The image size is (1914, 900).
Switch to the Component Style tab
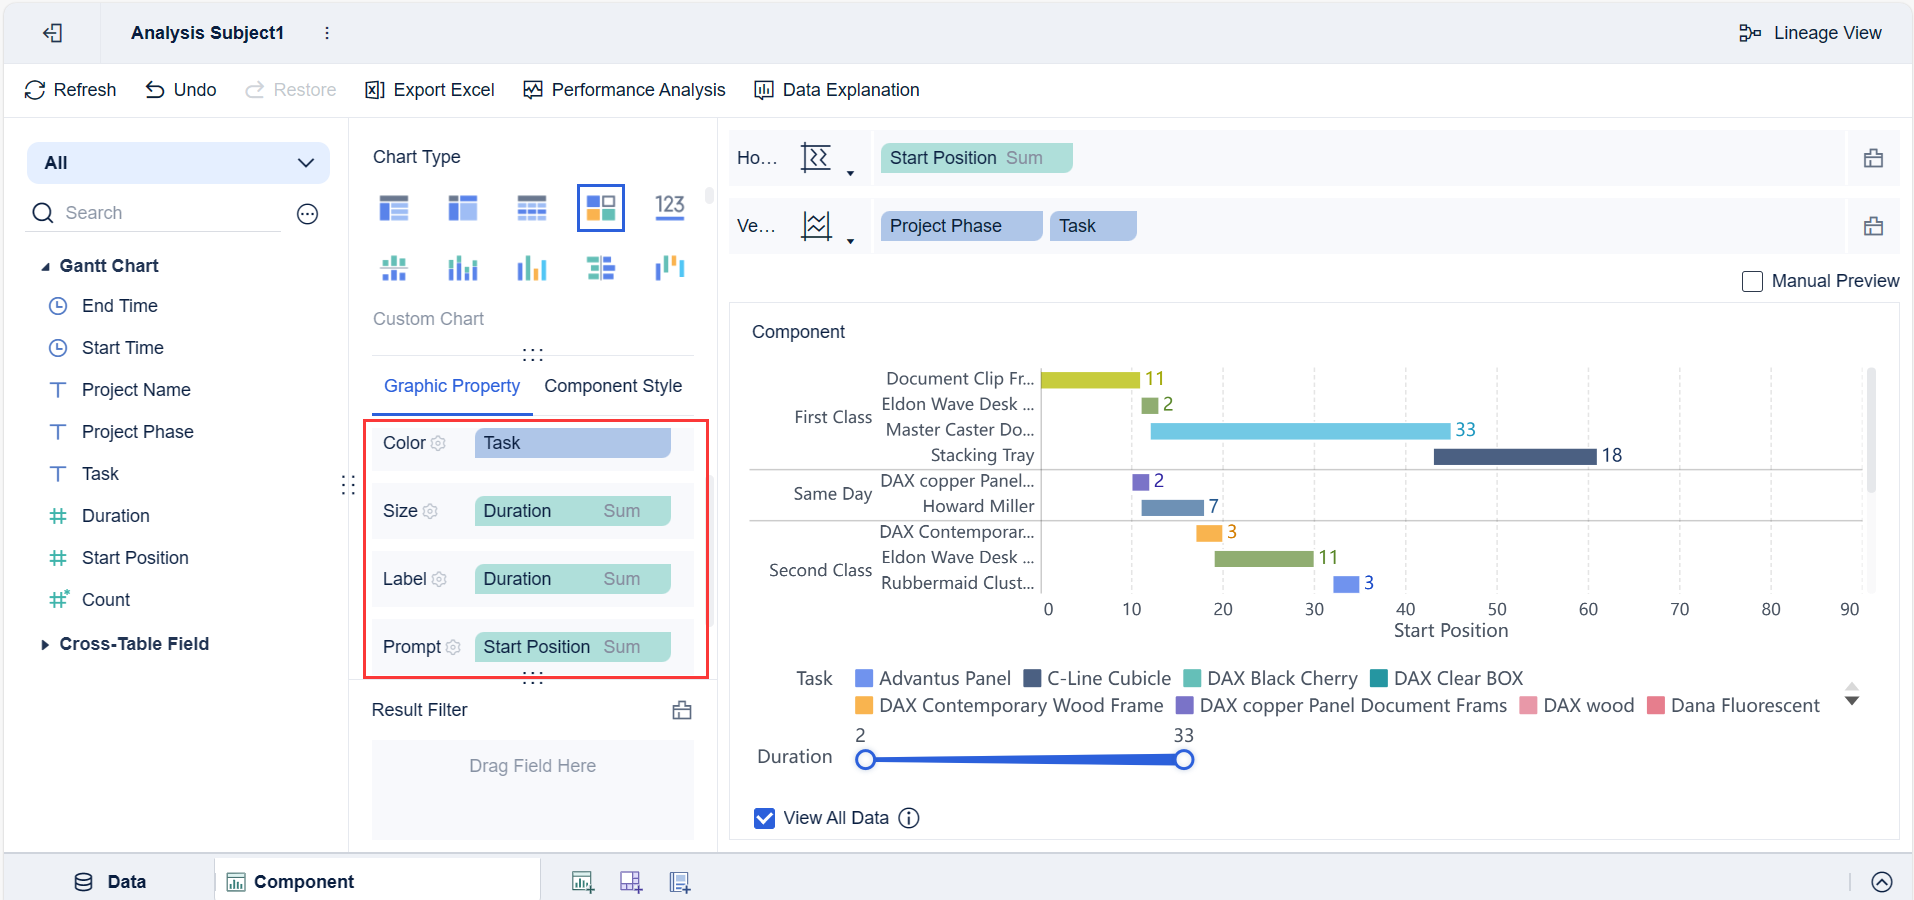pos(613,386)
